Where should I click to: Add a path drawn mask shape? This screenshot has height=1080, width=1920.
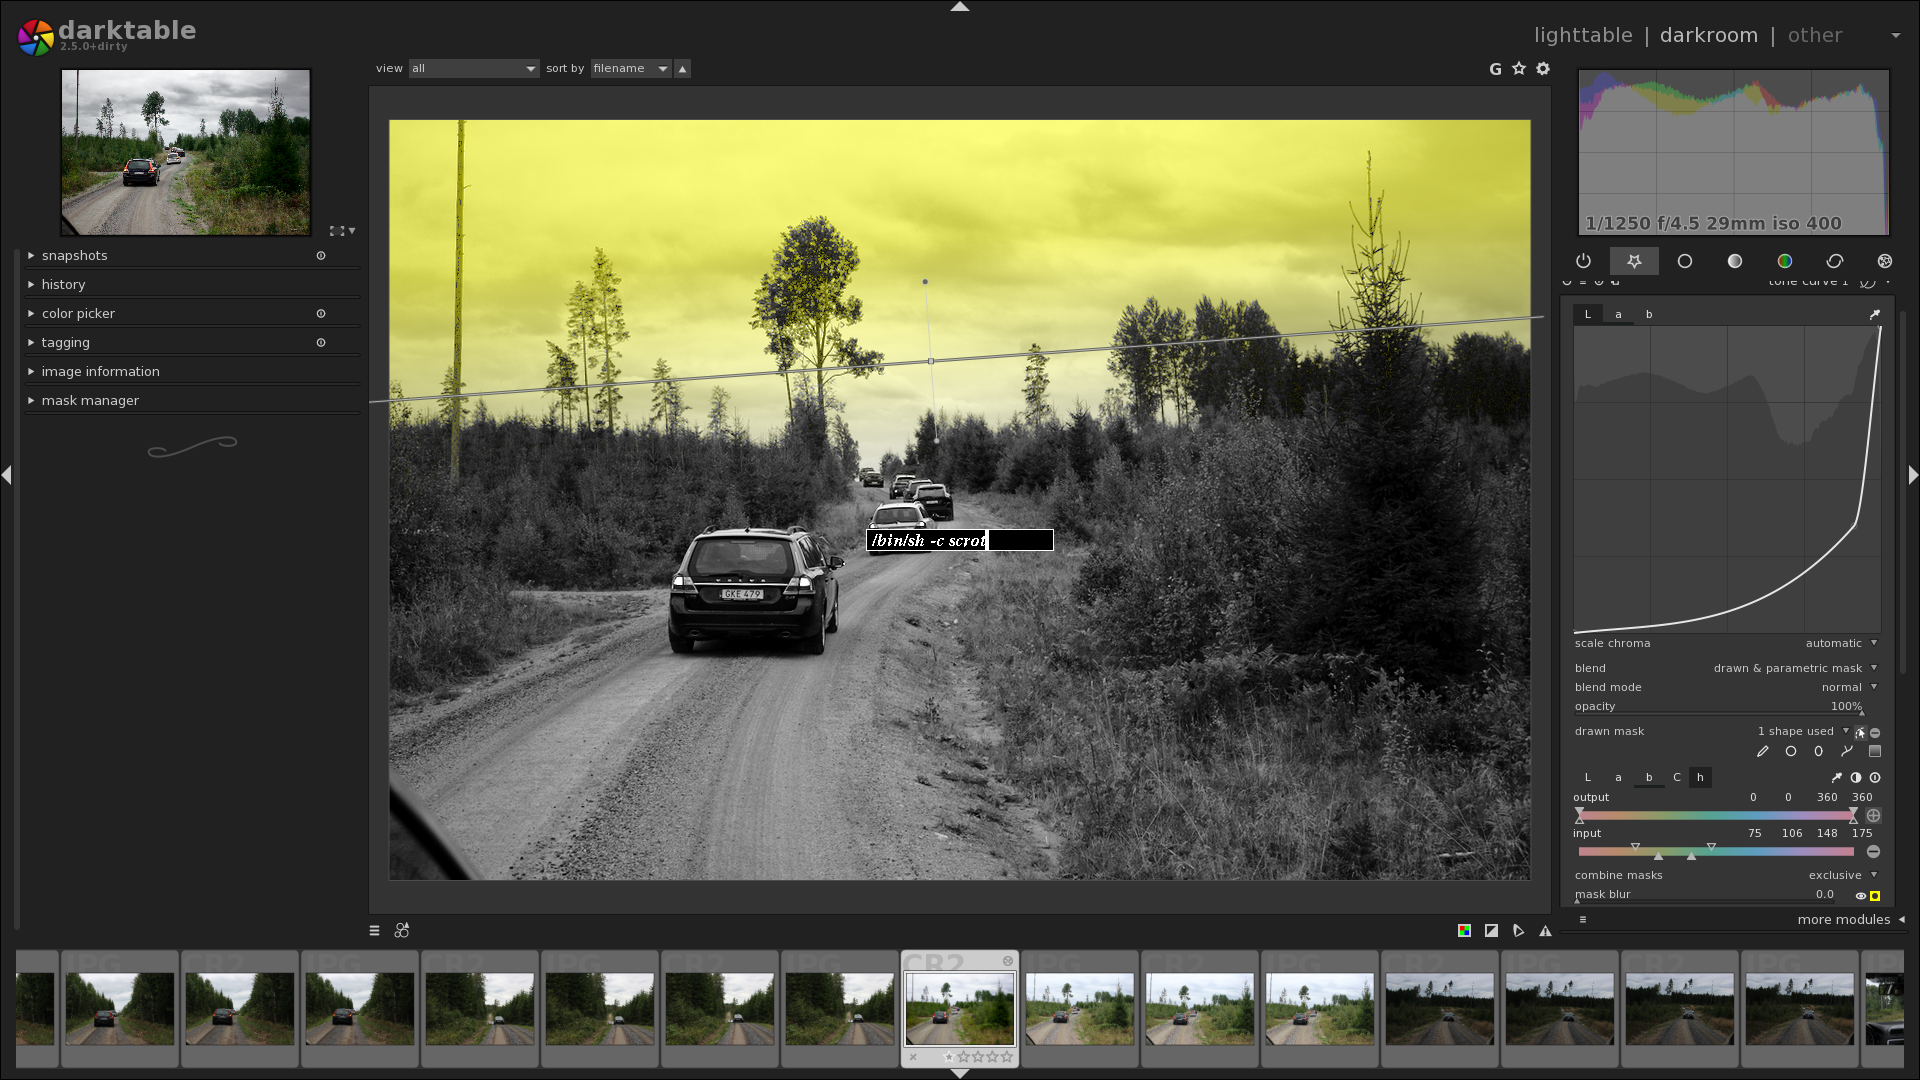pyautogui.click(x=1847, y=751)
